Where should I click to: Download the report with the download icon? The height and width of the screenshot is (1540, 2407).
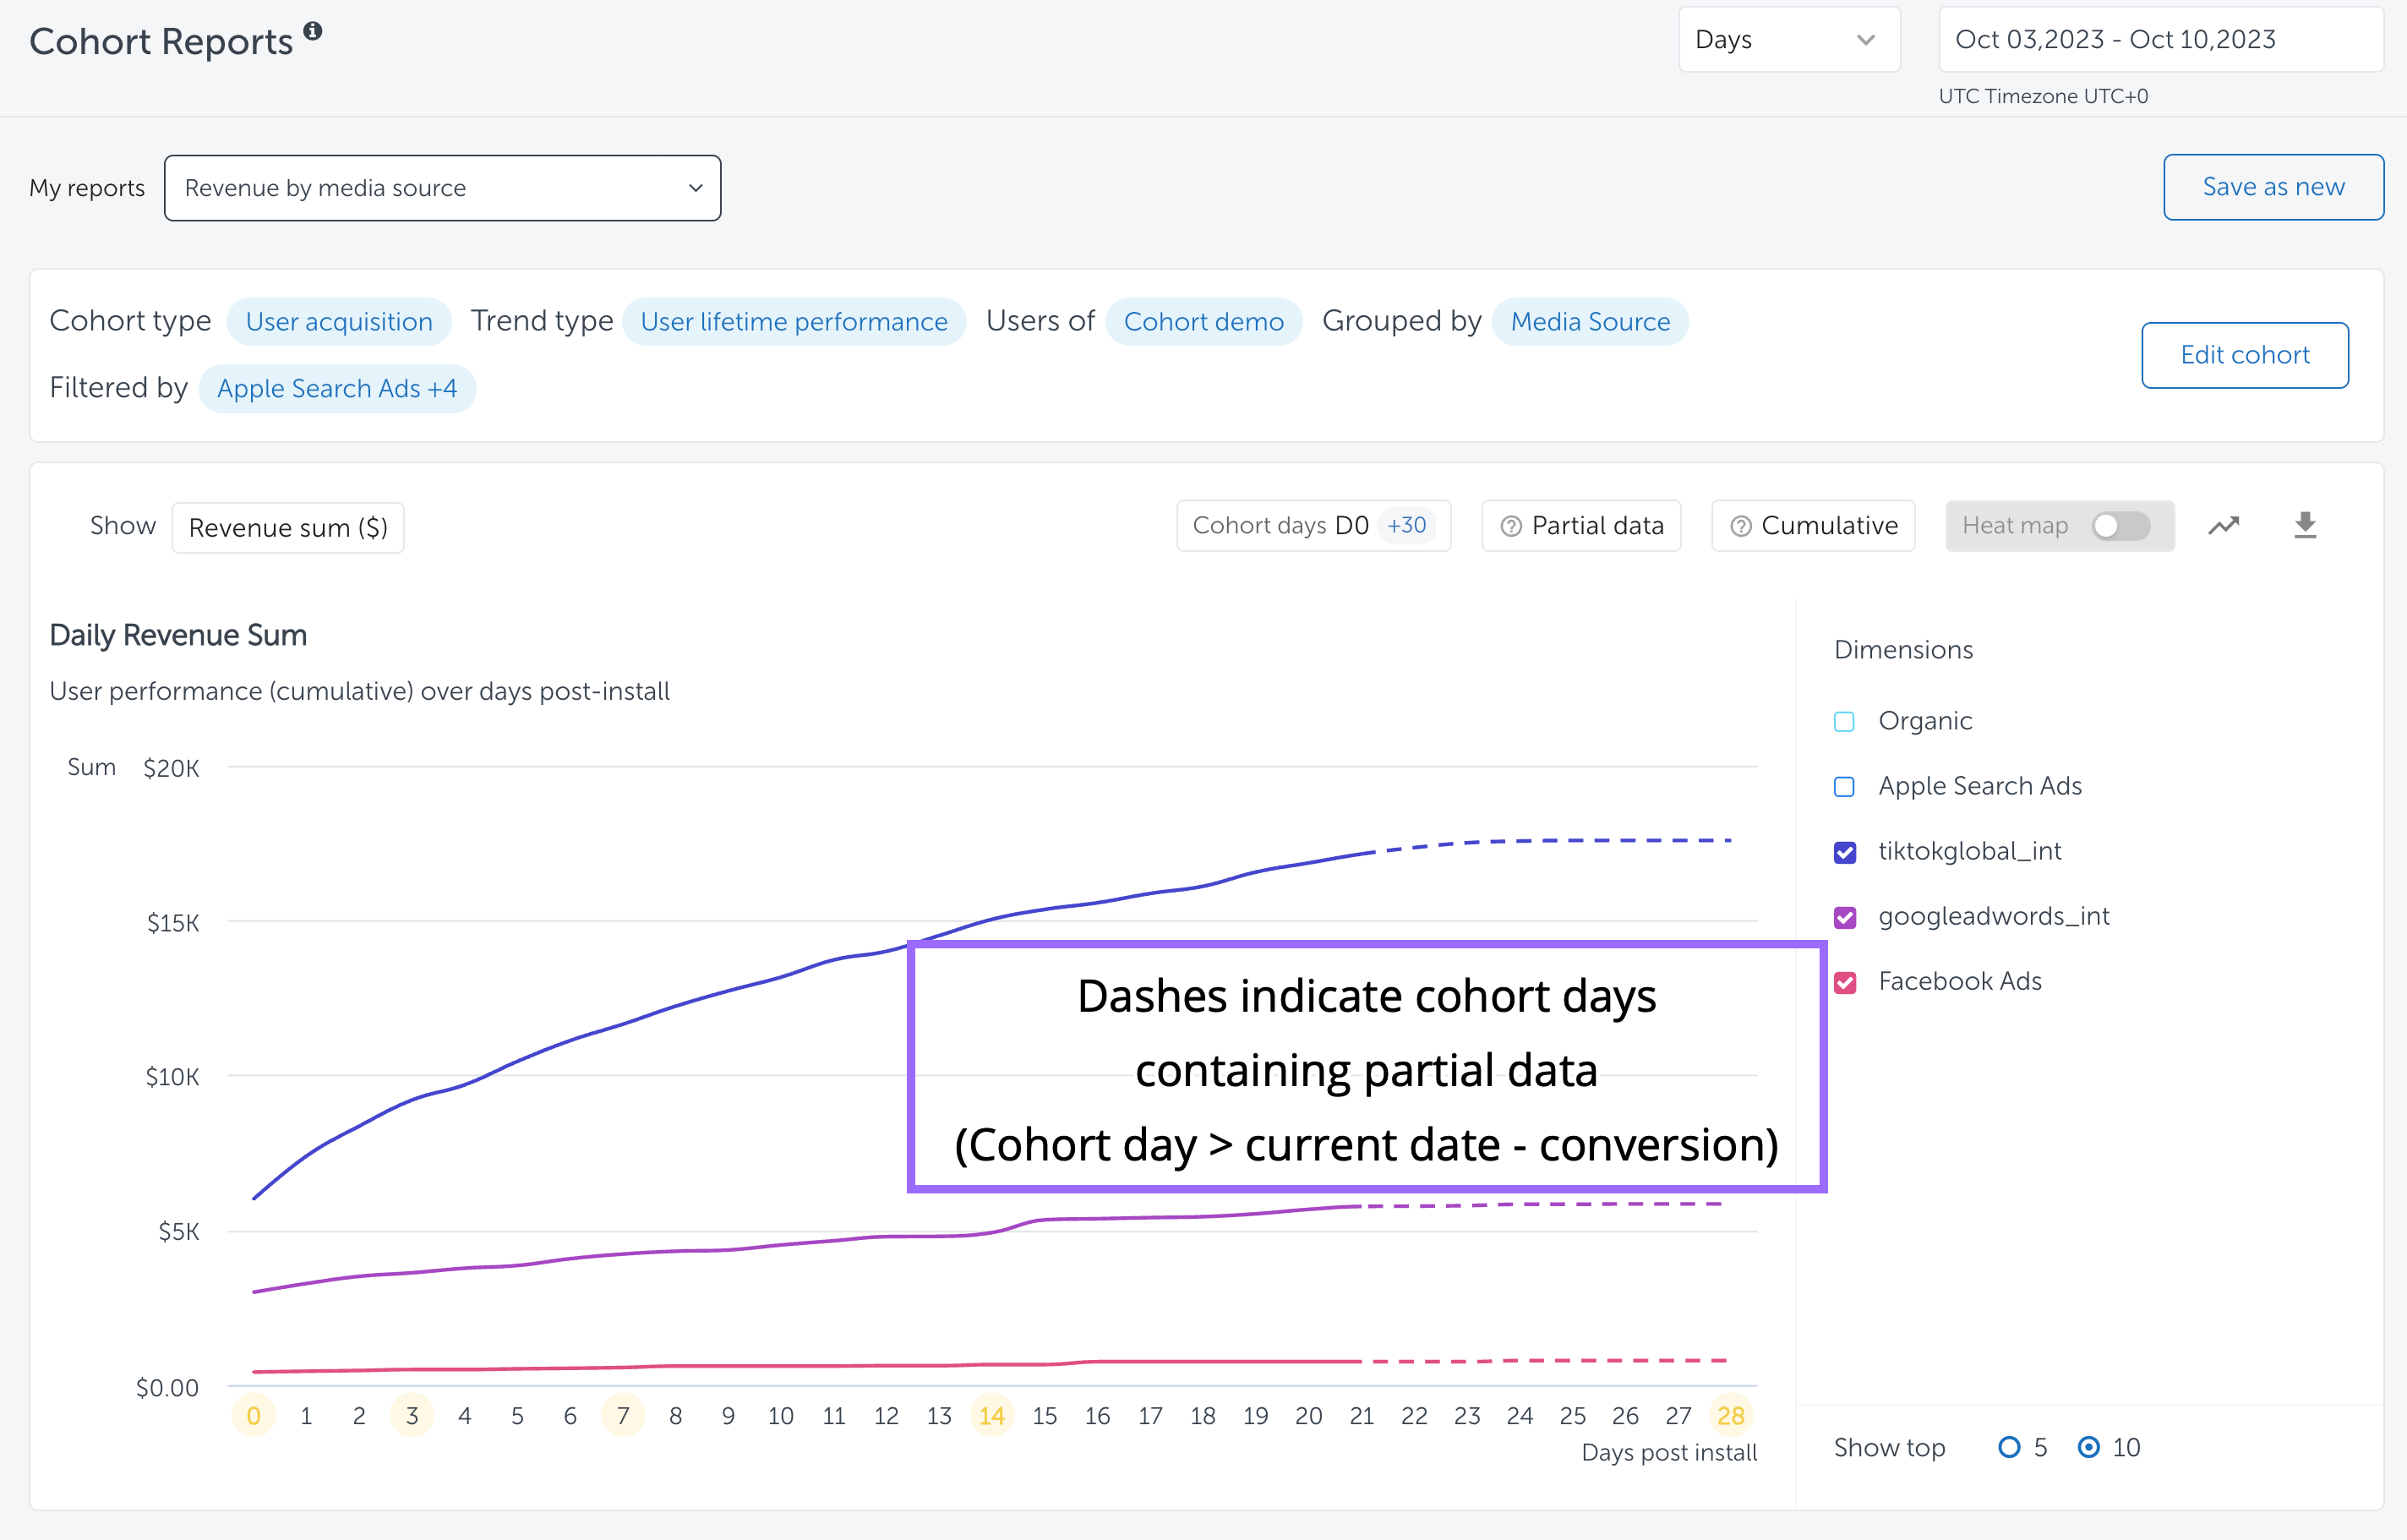pos(2305,526)
